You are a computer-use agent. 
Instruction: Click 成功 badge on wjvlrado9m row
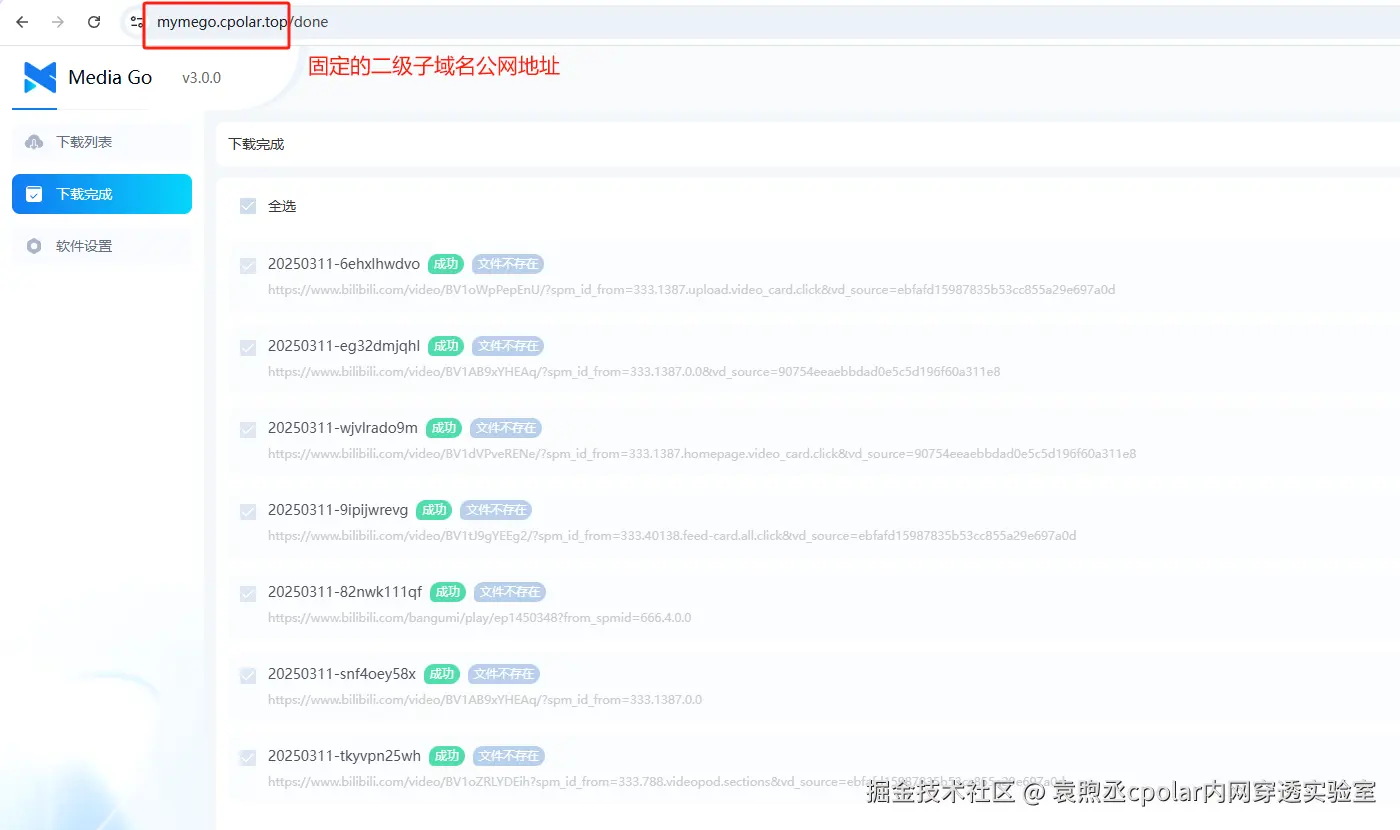tap(443, 428)
